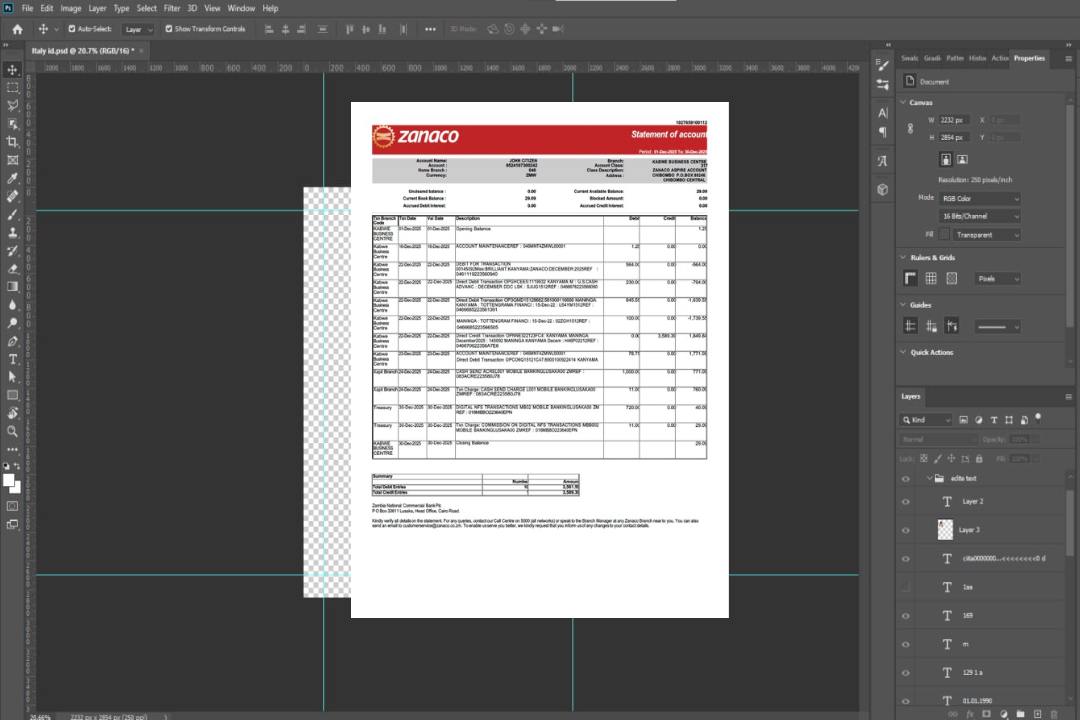This screenshot has height=720, width=1080.
Task: Toggle Show Transform Controls checkbox
Action: [169, 29]
